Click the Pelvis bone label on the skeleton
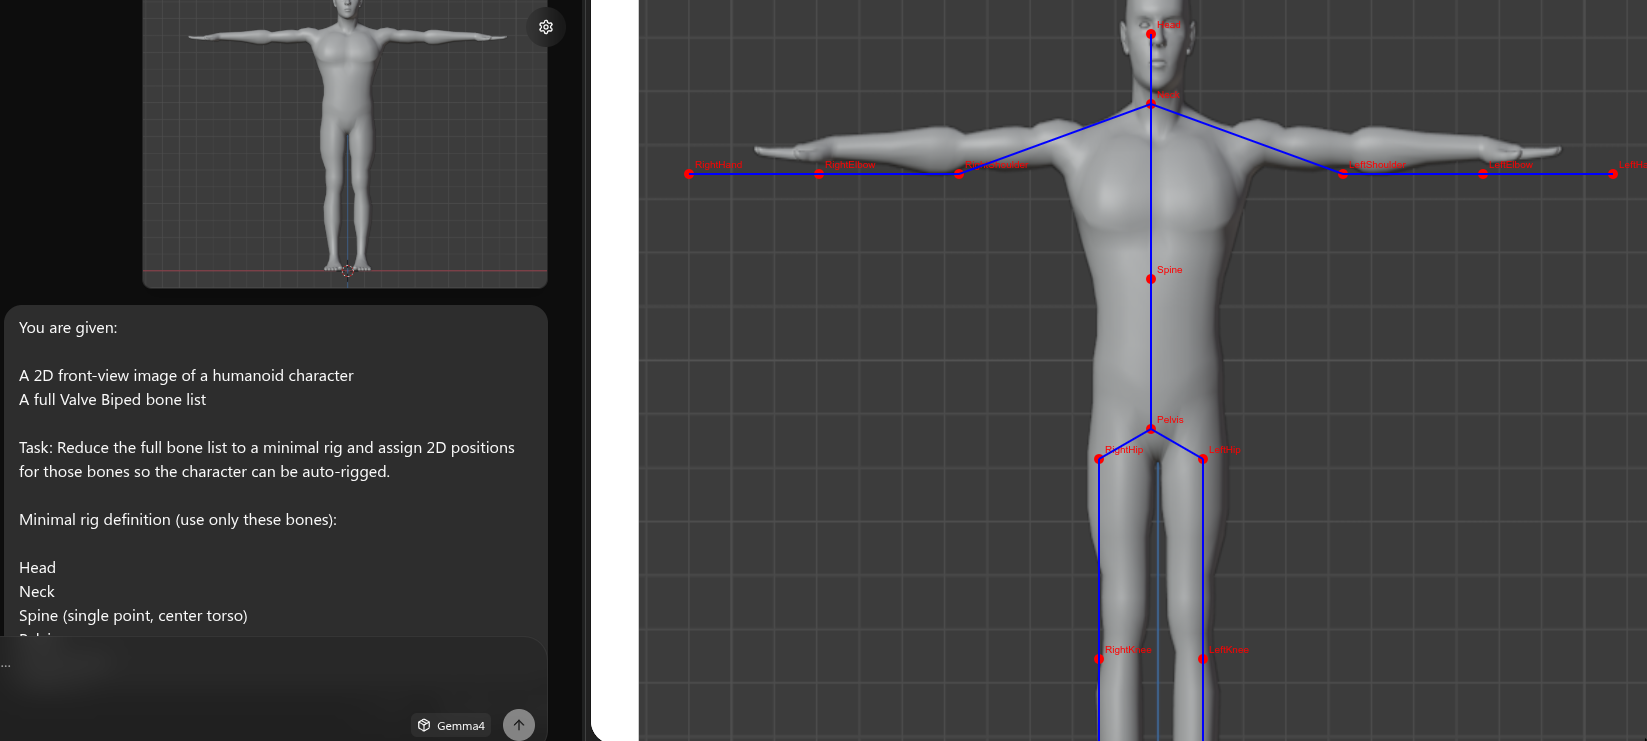 (x=1170, y=420)
